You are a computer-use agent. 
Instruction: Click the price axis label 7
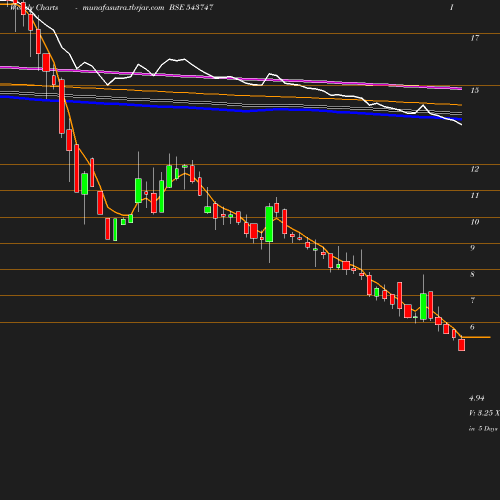pos(472,300)
